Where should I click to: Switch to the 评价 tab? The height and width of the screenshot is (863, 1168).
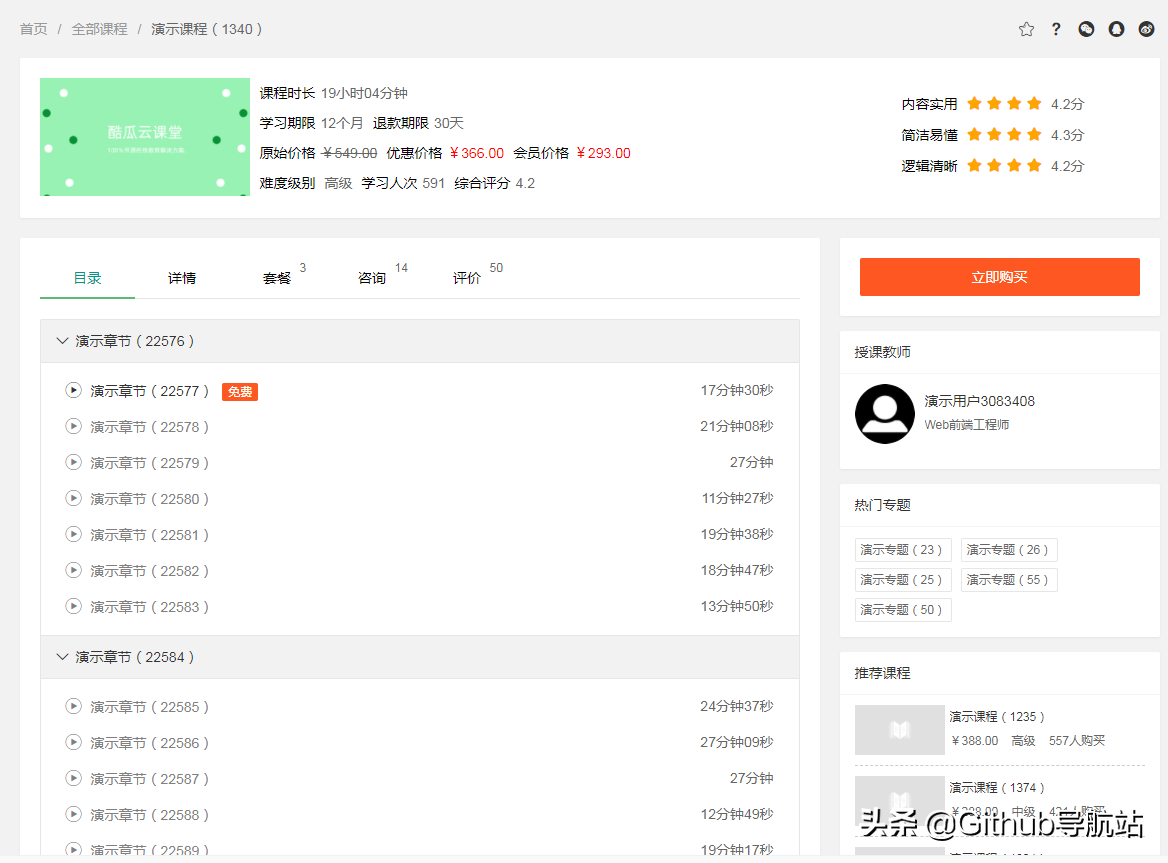coord(466,277)
